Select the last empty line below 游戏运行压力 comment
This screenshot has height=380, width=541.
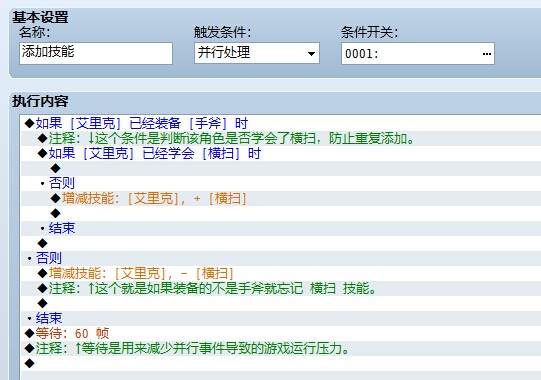point(281,363)
